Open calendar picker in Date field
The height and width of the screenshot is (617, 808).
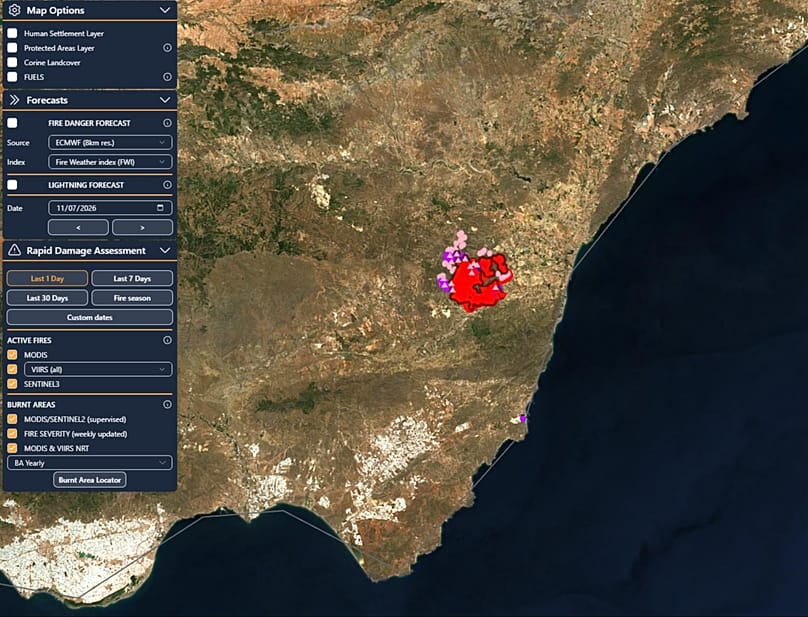point(160,208)
